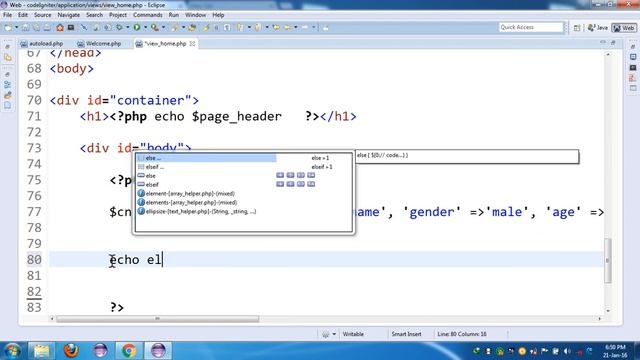Select the 'elseif ...' template suggestion
640x360 pixels.
243,167
